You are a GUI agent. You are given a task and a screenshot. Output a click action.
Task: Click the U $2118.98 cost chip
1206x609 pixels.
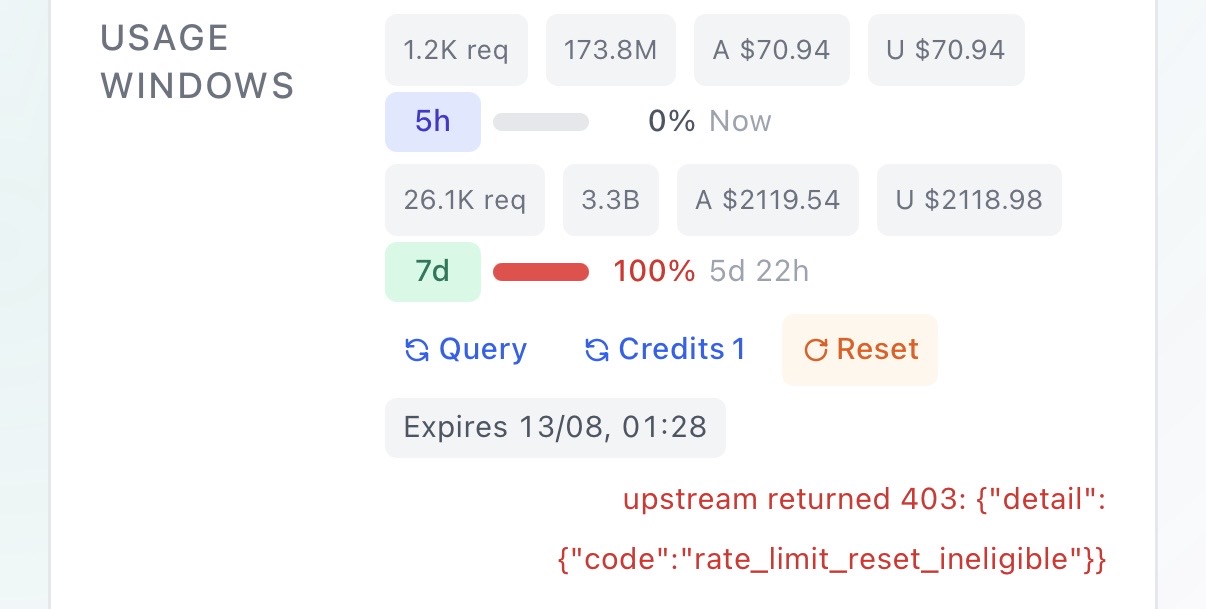point(969,200)
